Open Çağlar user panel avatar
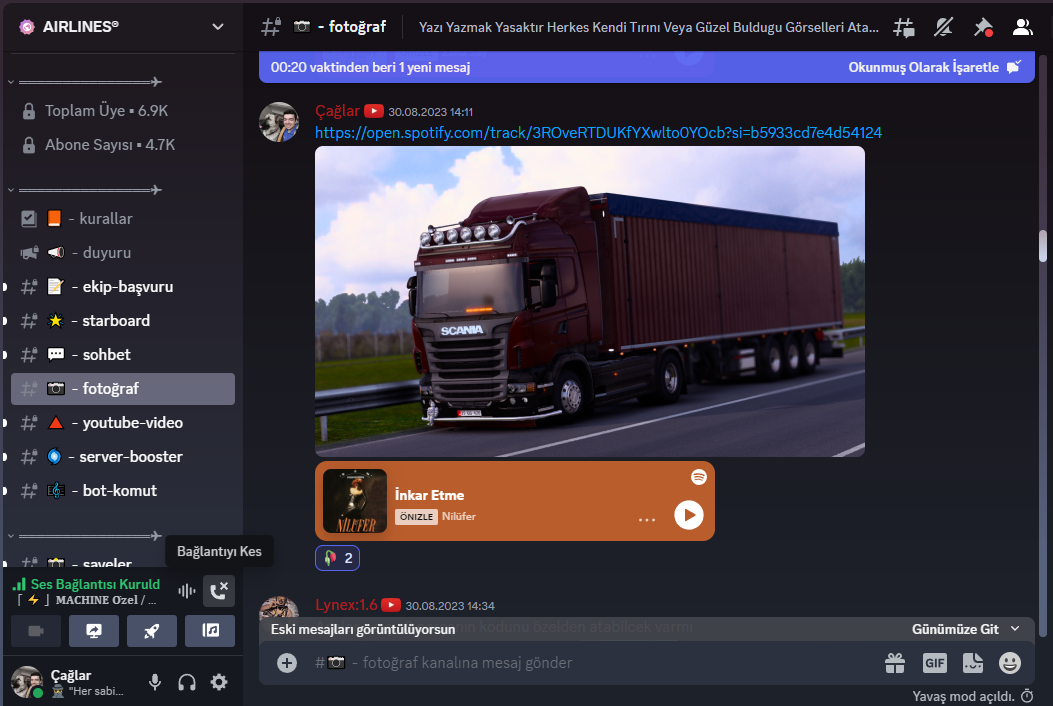This screenshot has height=706, width=1053. click(x=27, y=682)
